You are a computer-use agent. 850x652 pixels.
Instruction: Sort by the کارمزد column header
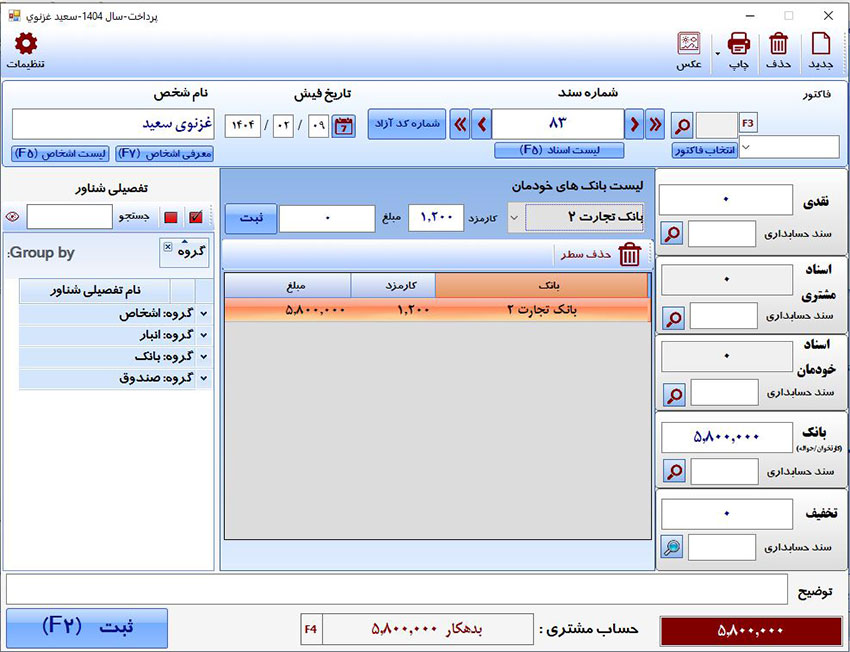pyautogui.click(x=393, y=286)
